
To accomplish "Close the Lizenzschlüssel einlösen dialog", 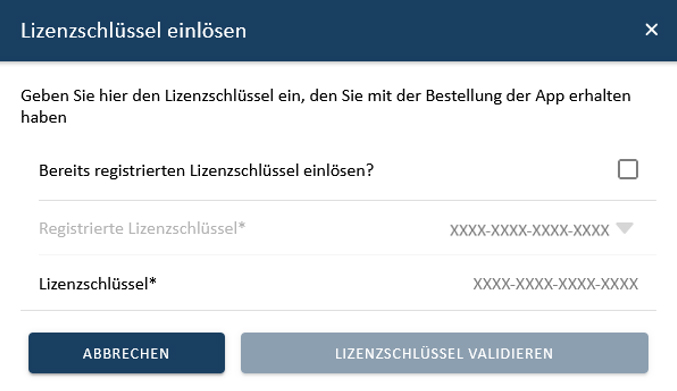I will point(651,30).
